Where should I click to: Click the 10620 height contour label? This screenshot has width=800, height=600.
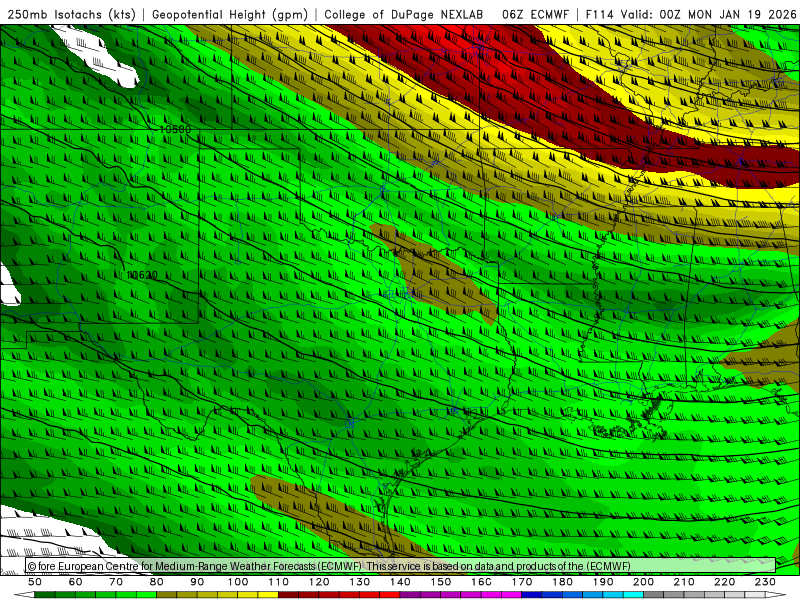[142, 275]
